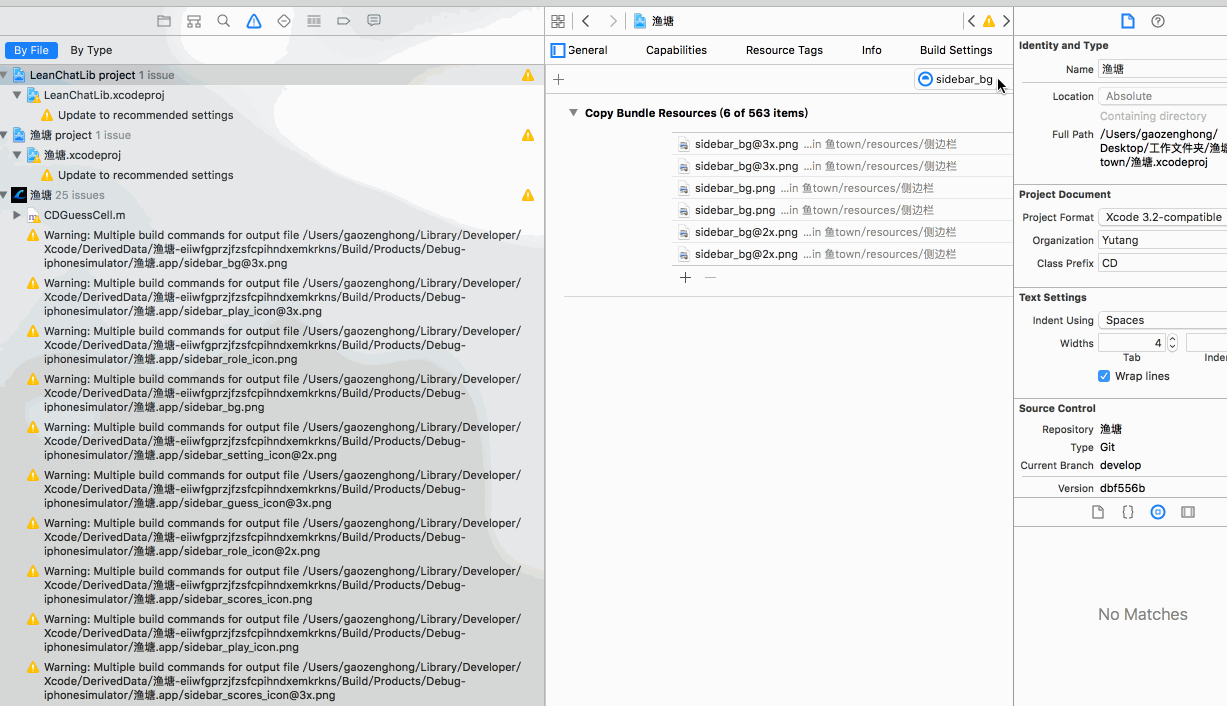
Task: Collapse the 渔塘.xcodeproj node
Action: coord(17,155)
